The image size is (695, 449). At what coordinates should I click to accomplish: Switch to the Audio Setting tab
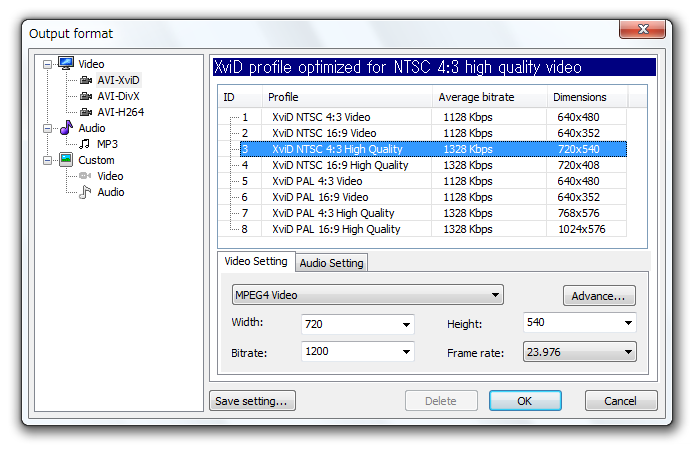[331, 263]
